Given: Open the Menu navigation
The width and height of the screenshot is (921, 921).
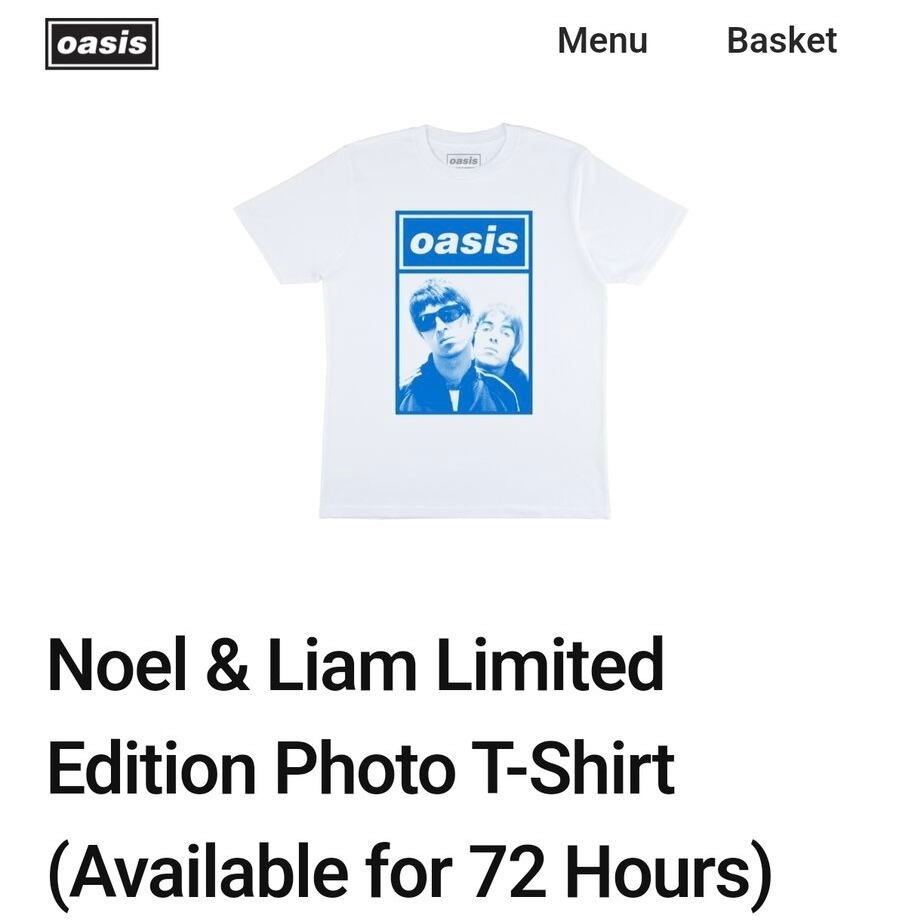Looking at the screenshot, I should click(602, 41).
